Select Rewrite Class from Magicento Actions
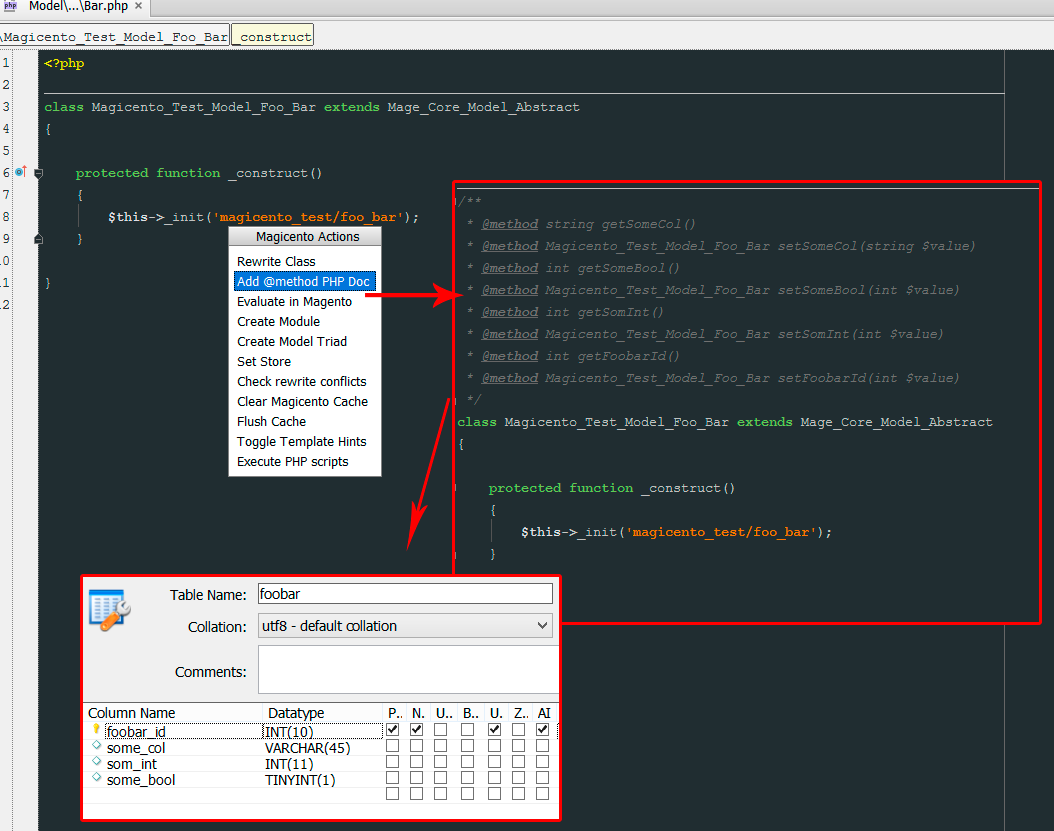 click(x=305, y=262)
